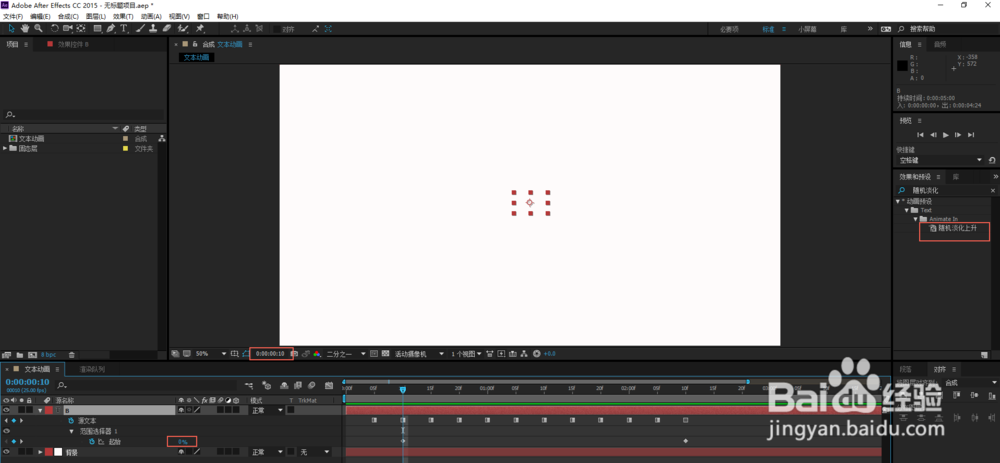
Task: Select the Eraser tool
Action: 166,29
